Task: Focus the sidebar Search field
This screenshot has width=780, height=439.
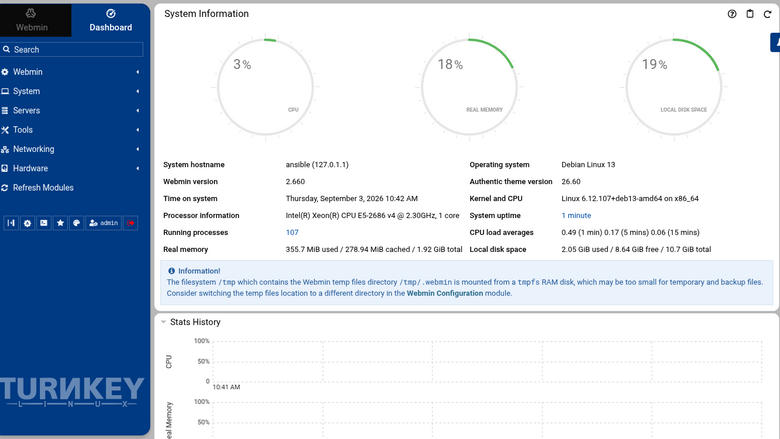Action: point(72,50)
